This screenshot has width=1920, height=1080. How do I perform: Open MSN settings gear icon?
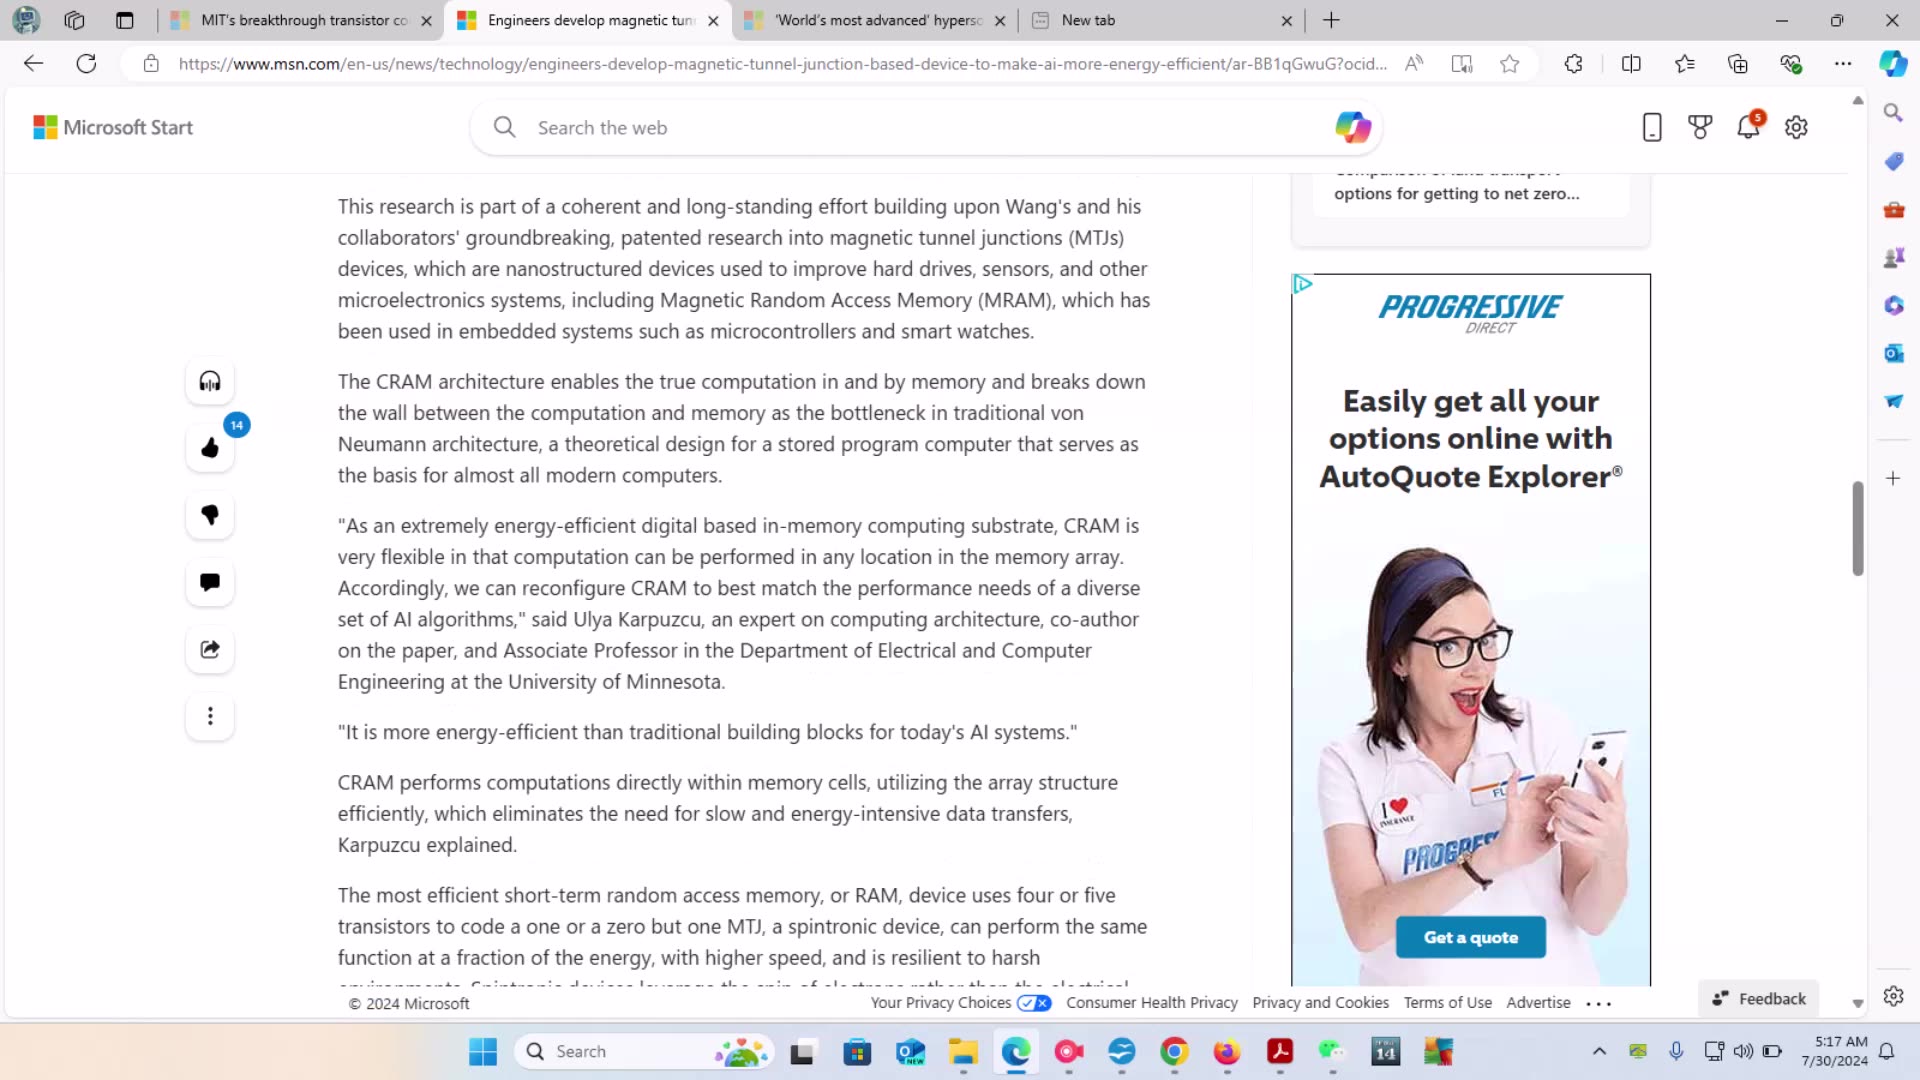click(1796, 127)
